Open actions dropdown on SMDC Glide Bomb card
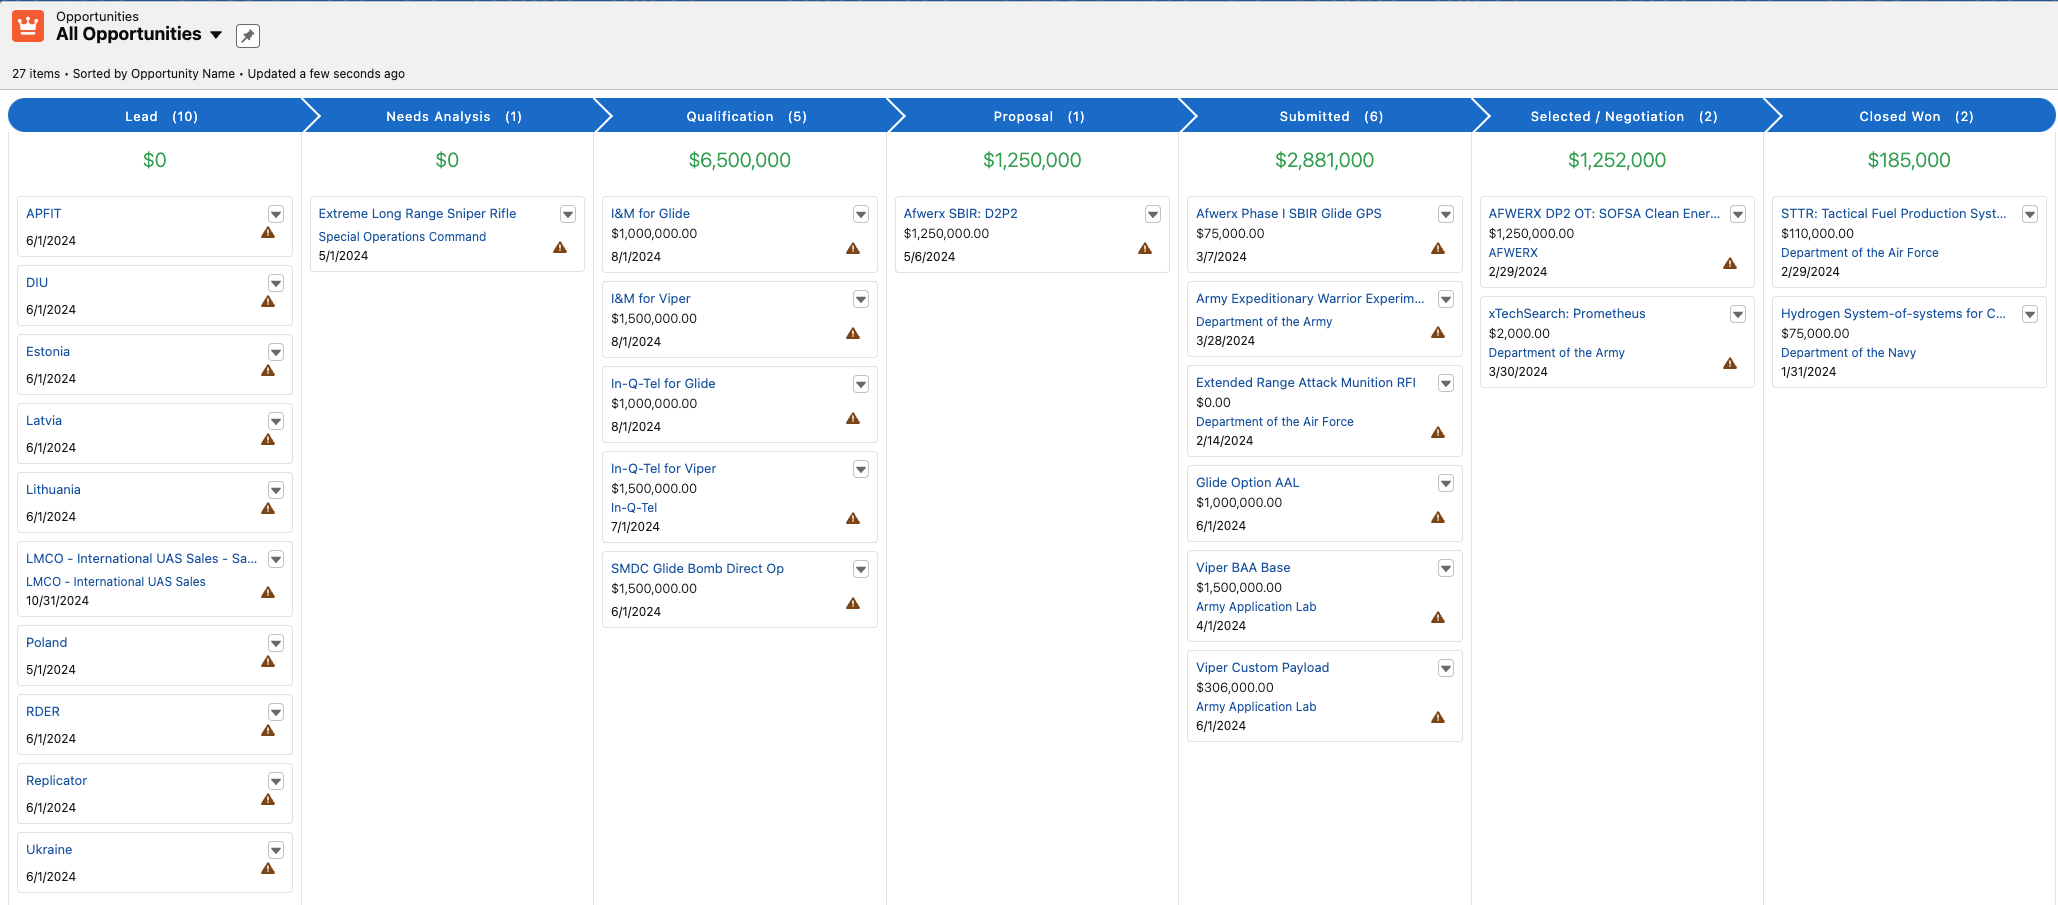Viewport: 2058px width, 905px height. tap(861, 569)
